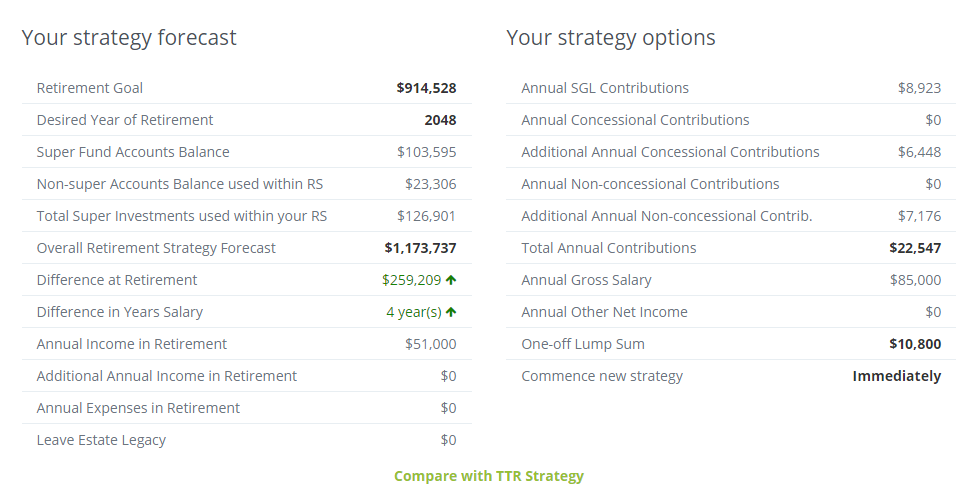The width and height of the screenshot is (970, 504).
Task: Select the Additional Annual Concessional Contributions value $6,448
Action: coord(919,152)
